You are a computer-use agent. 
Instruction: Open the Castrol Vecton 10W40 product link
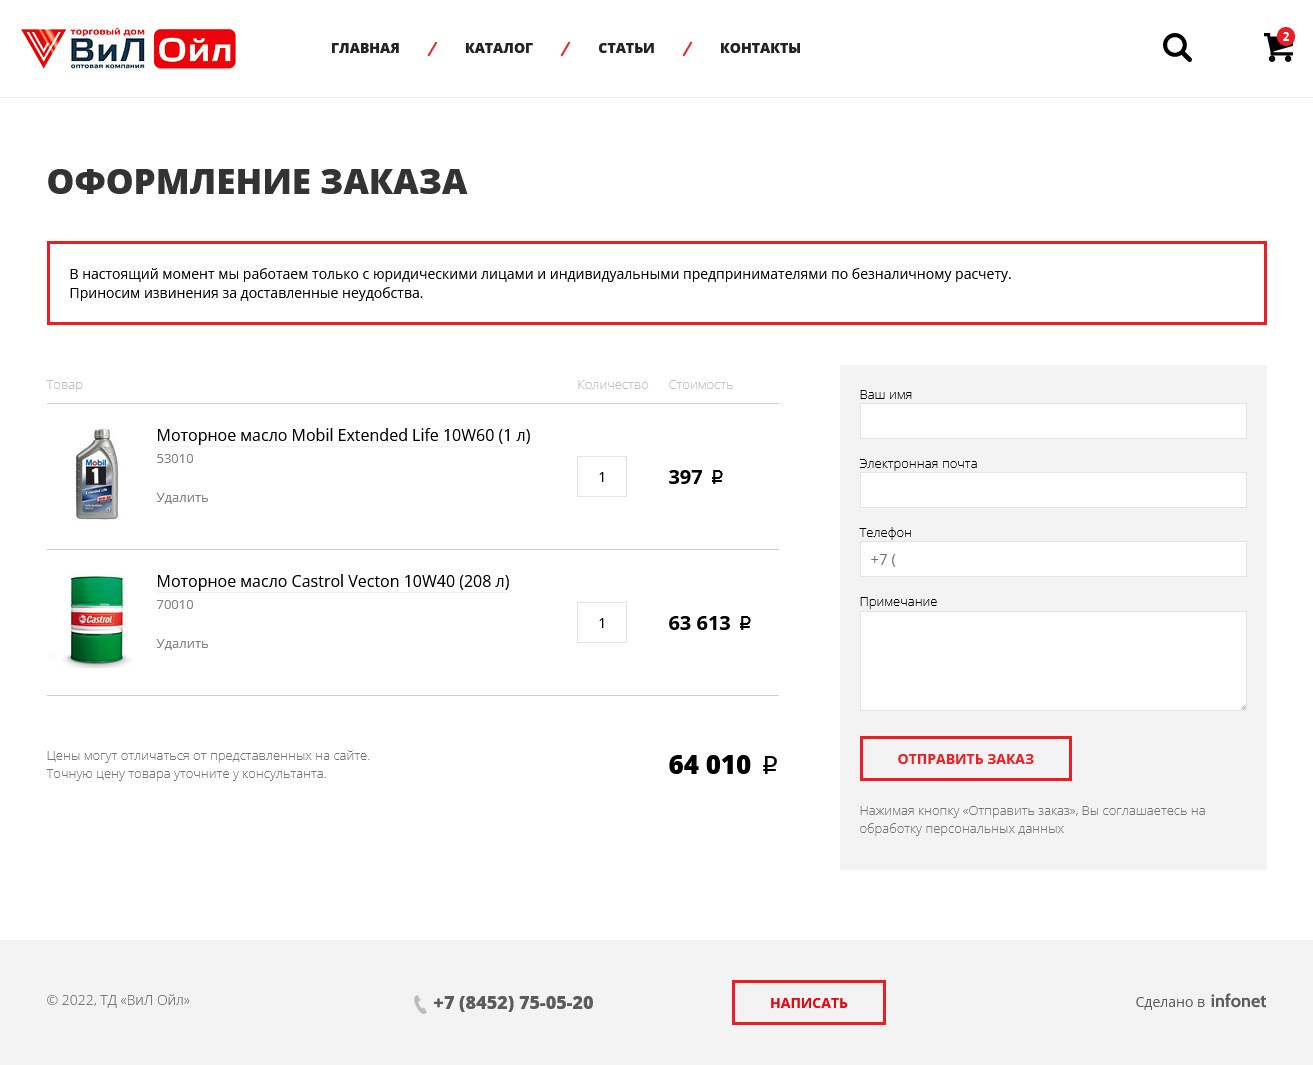click(x=332, y=581)
